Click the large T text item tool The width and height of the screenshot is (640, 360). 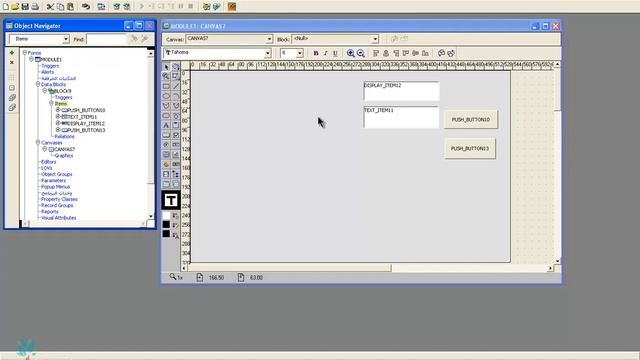pyautogui.click(x=171, y=200)
